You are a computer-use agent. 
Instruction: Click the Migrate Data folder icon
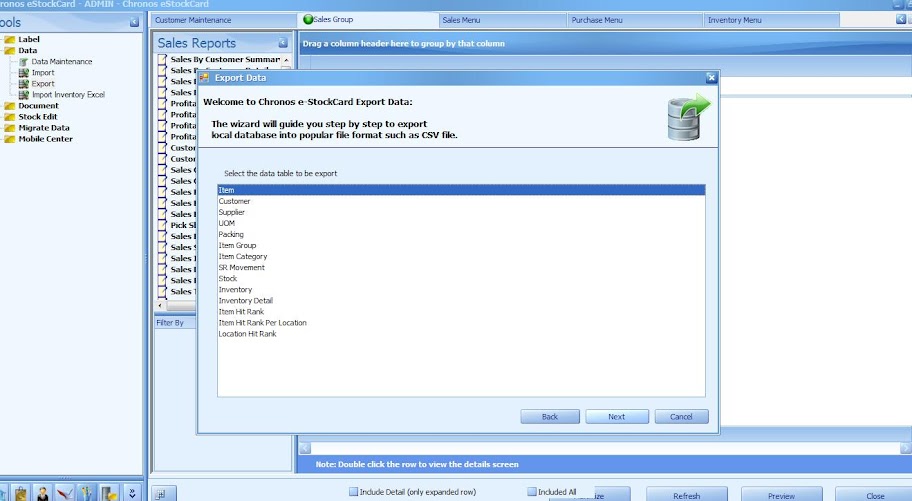pos(10,128)
